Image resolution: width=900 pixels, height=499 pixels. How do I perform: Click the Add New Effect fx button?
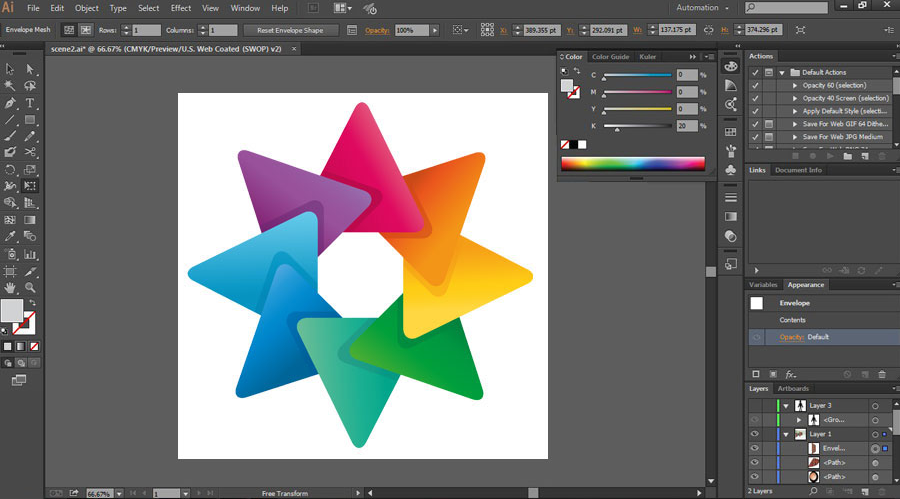790,374
